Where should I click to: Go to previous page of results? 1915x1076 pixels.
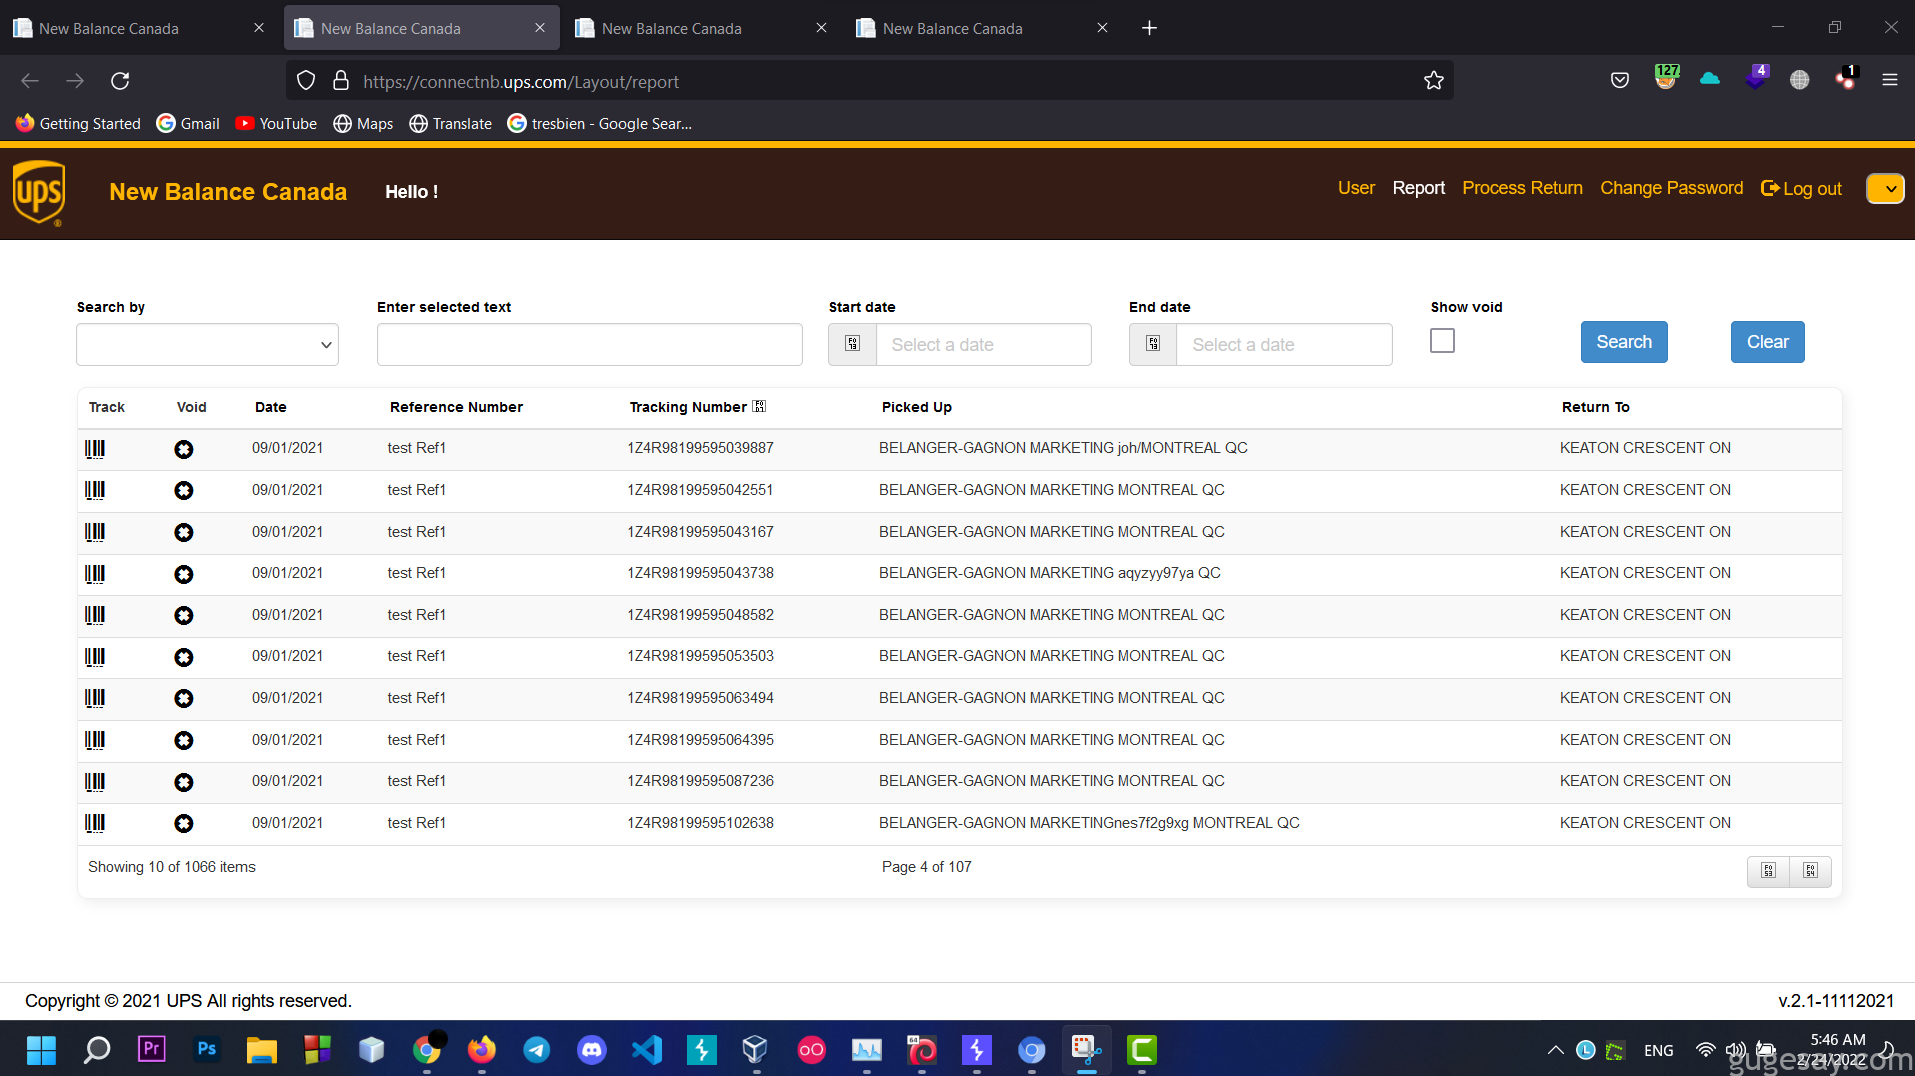tap(1768, 871)
